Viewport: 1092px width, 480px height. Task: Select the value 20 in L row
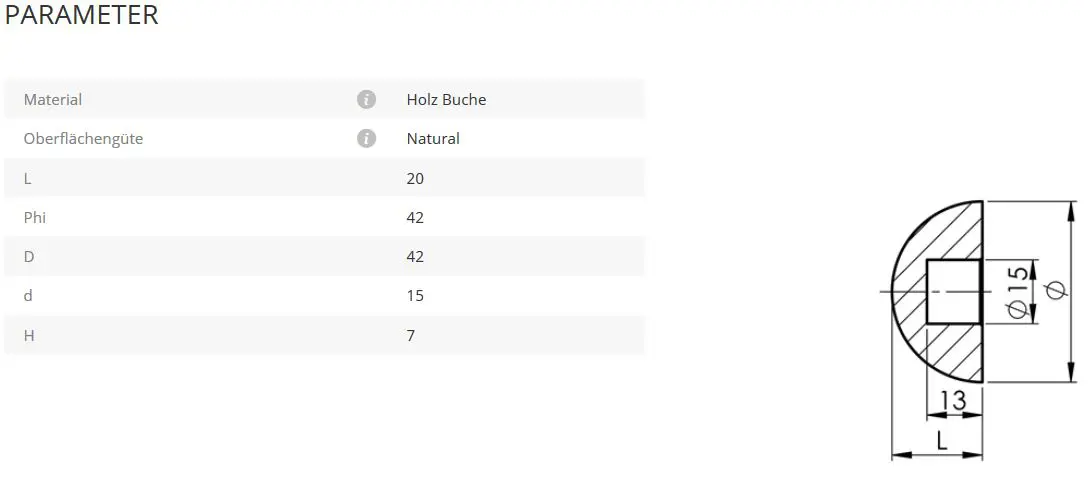[x=415, y=178]
